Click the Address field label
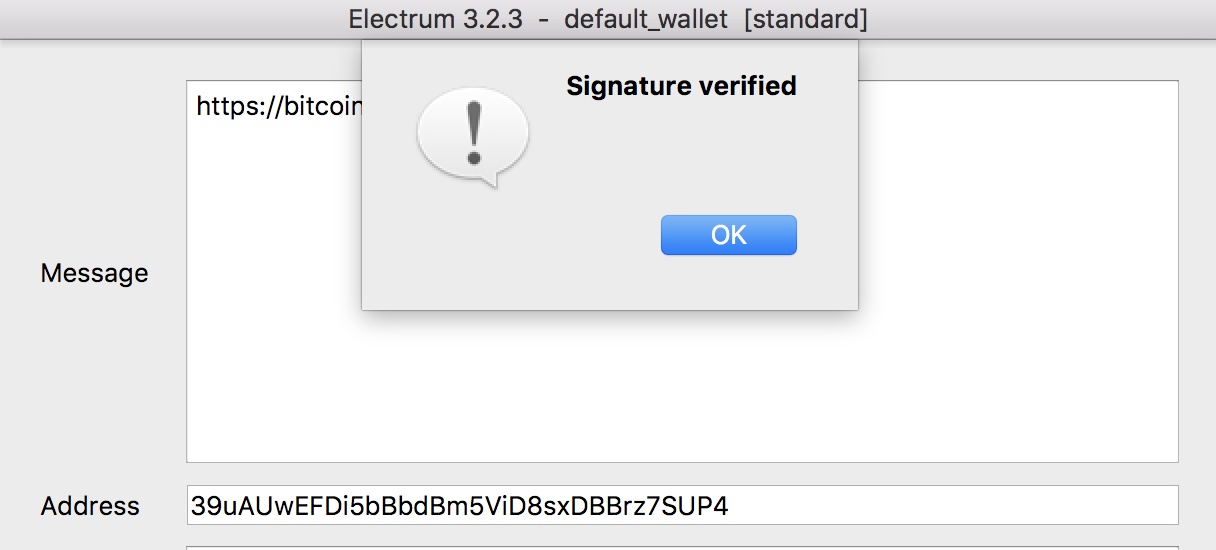Screen dimensions: 1216x550 [x=90, y=506]
